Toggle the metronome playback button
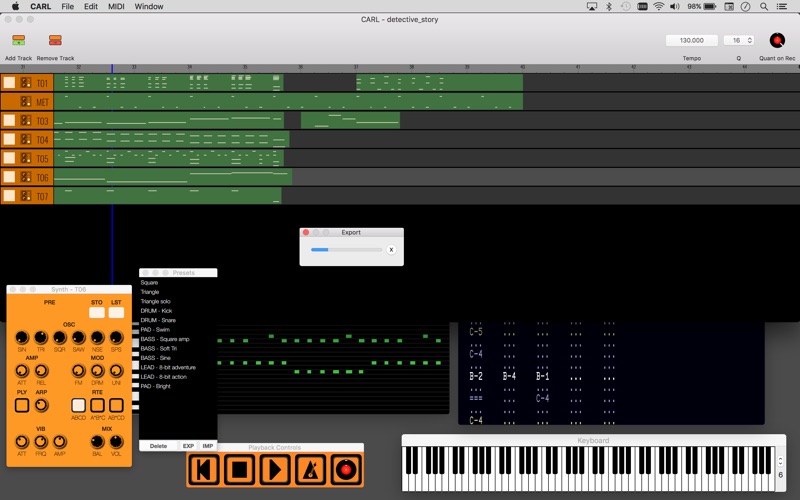Viewport: 800px width, 500px height. point(310,469)
